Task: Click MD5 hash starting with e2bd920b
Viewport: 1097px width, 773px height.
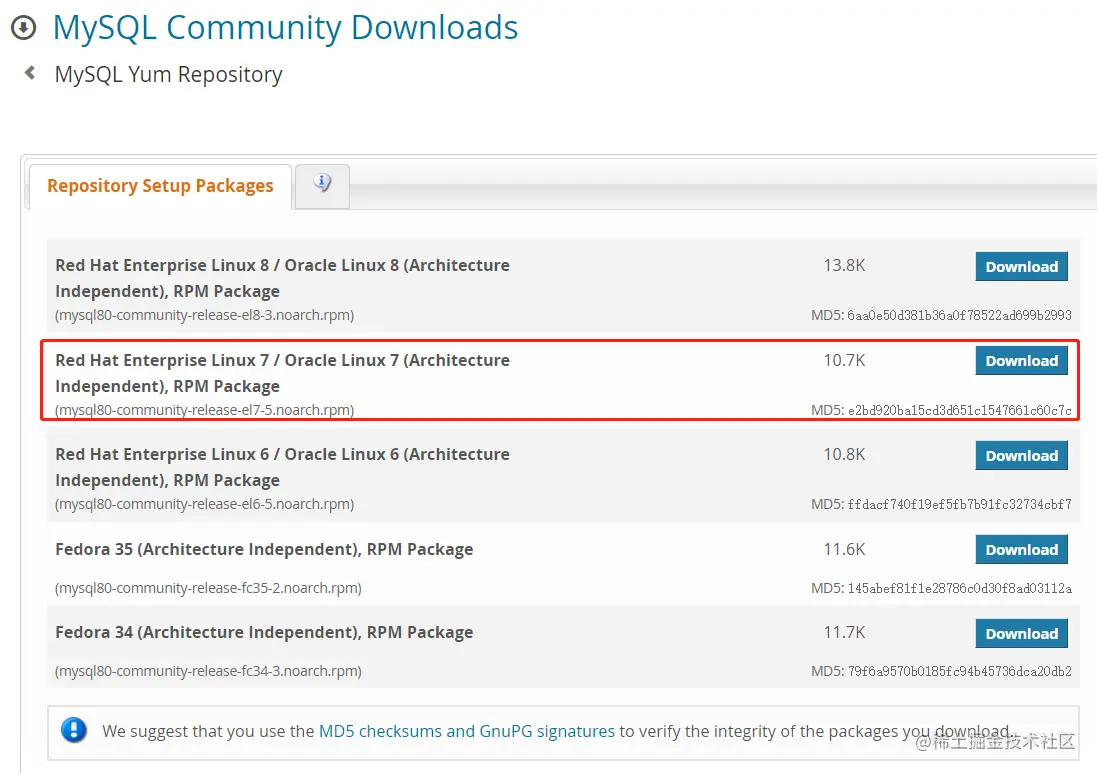Action: click(x=959, y=410)
